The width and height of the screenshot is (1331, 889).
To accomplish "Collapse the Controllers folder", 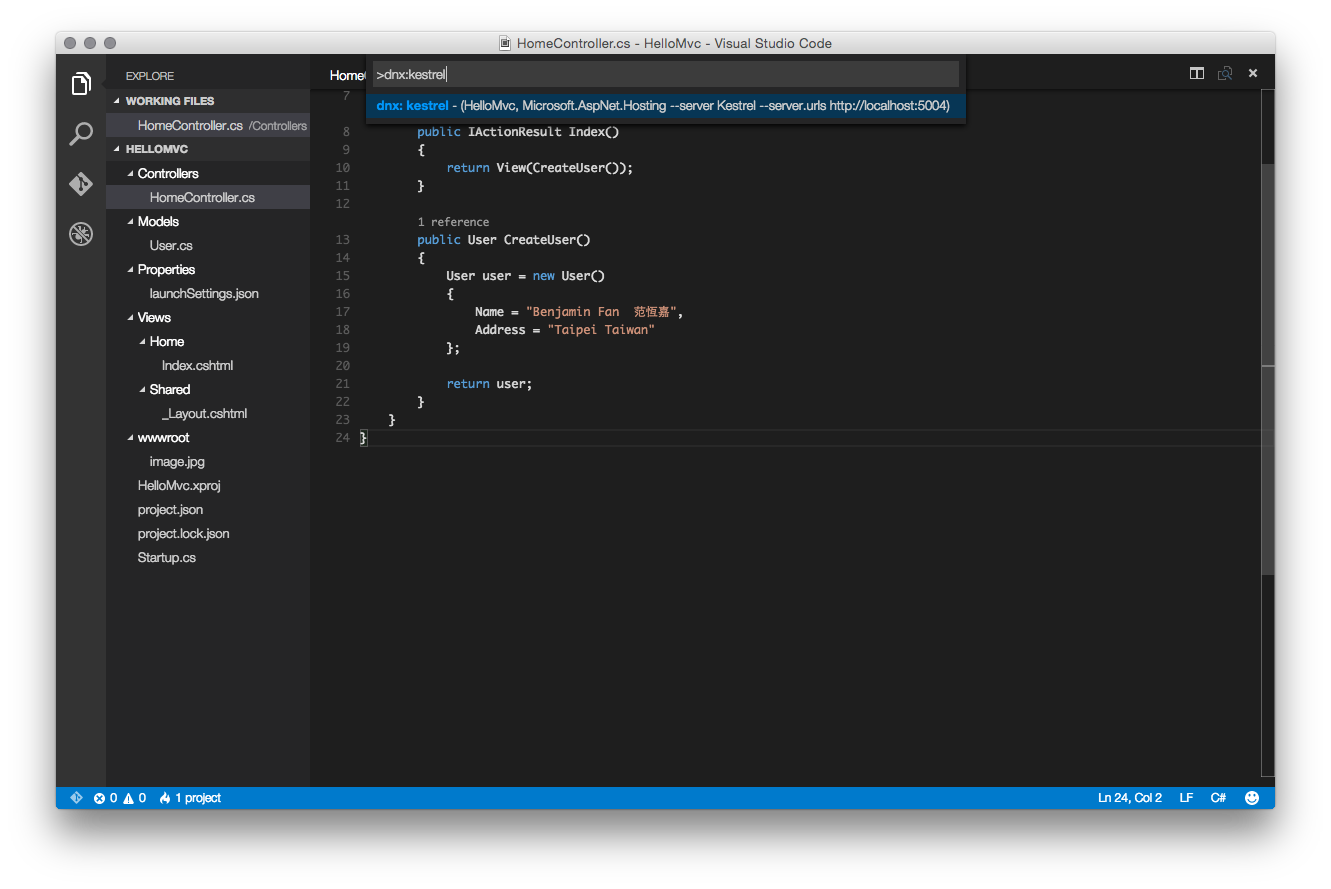I will 130,174.
